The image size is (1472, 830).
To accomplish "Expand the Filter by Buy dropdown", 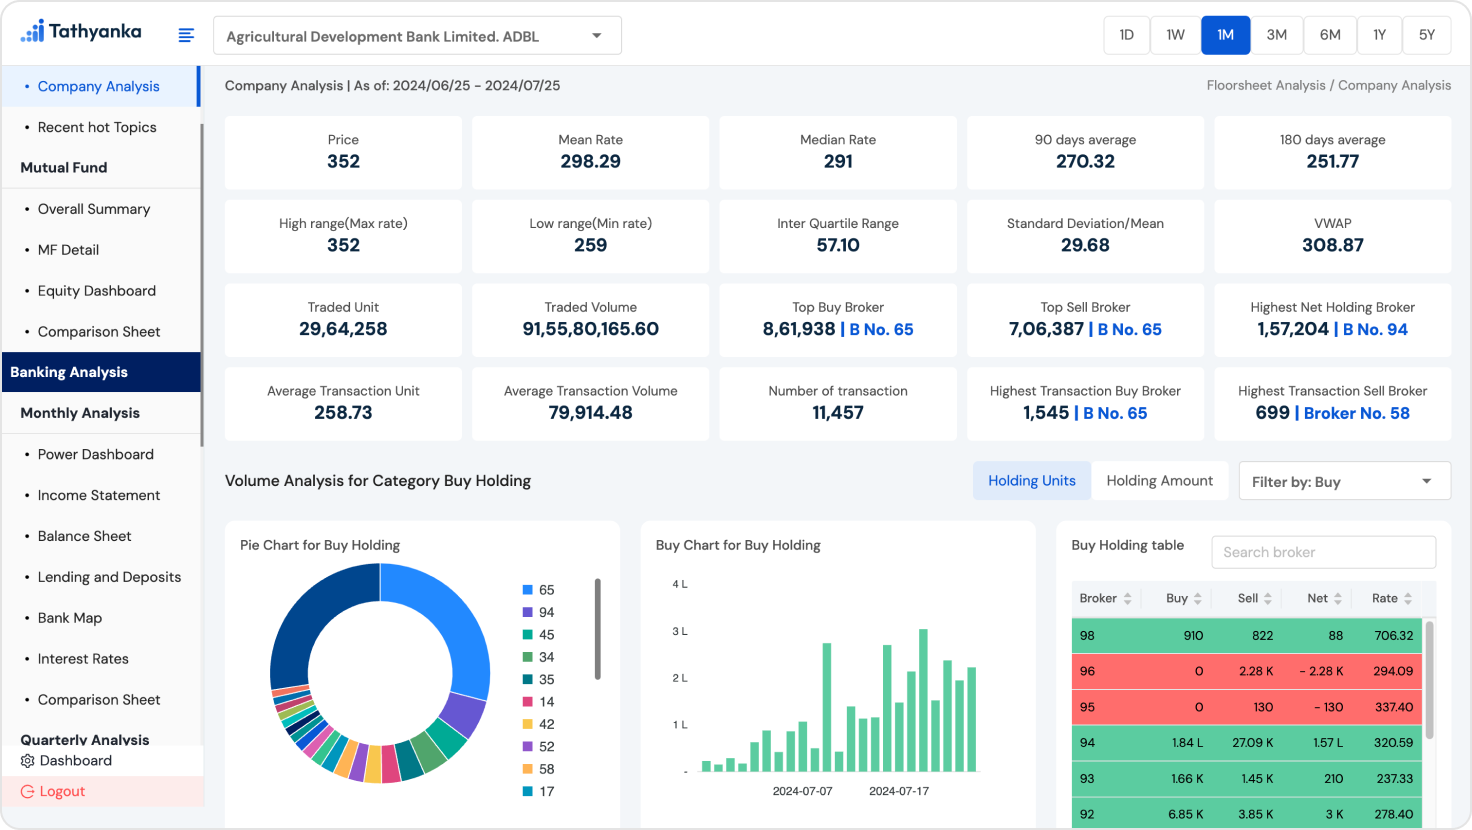I will (x=1344, y=481).
